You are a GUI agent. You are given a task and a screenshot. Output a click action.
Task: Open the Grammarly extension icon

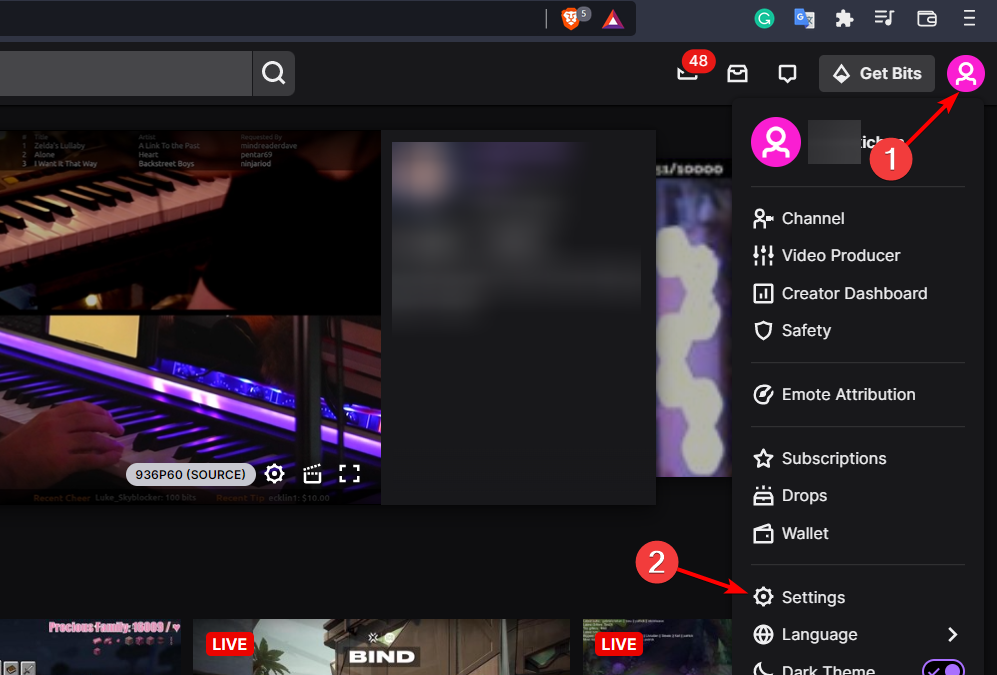point(764,19)
